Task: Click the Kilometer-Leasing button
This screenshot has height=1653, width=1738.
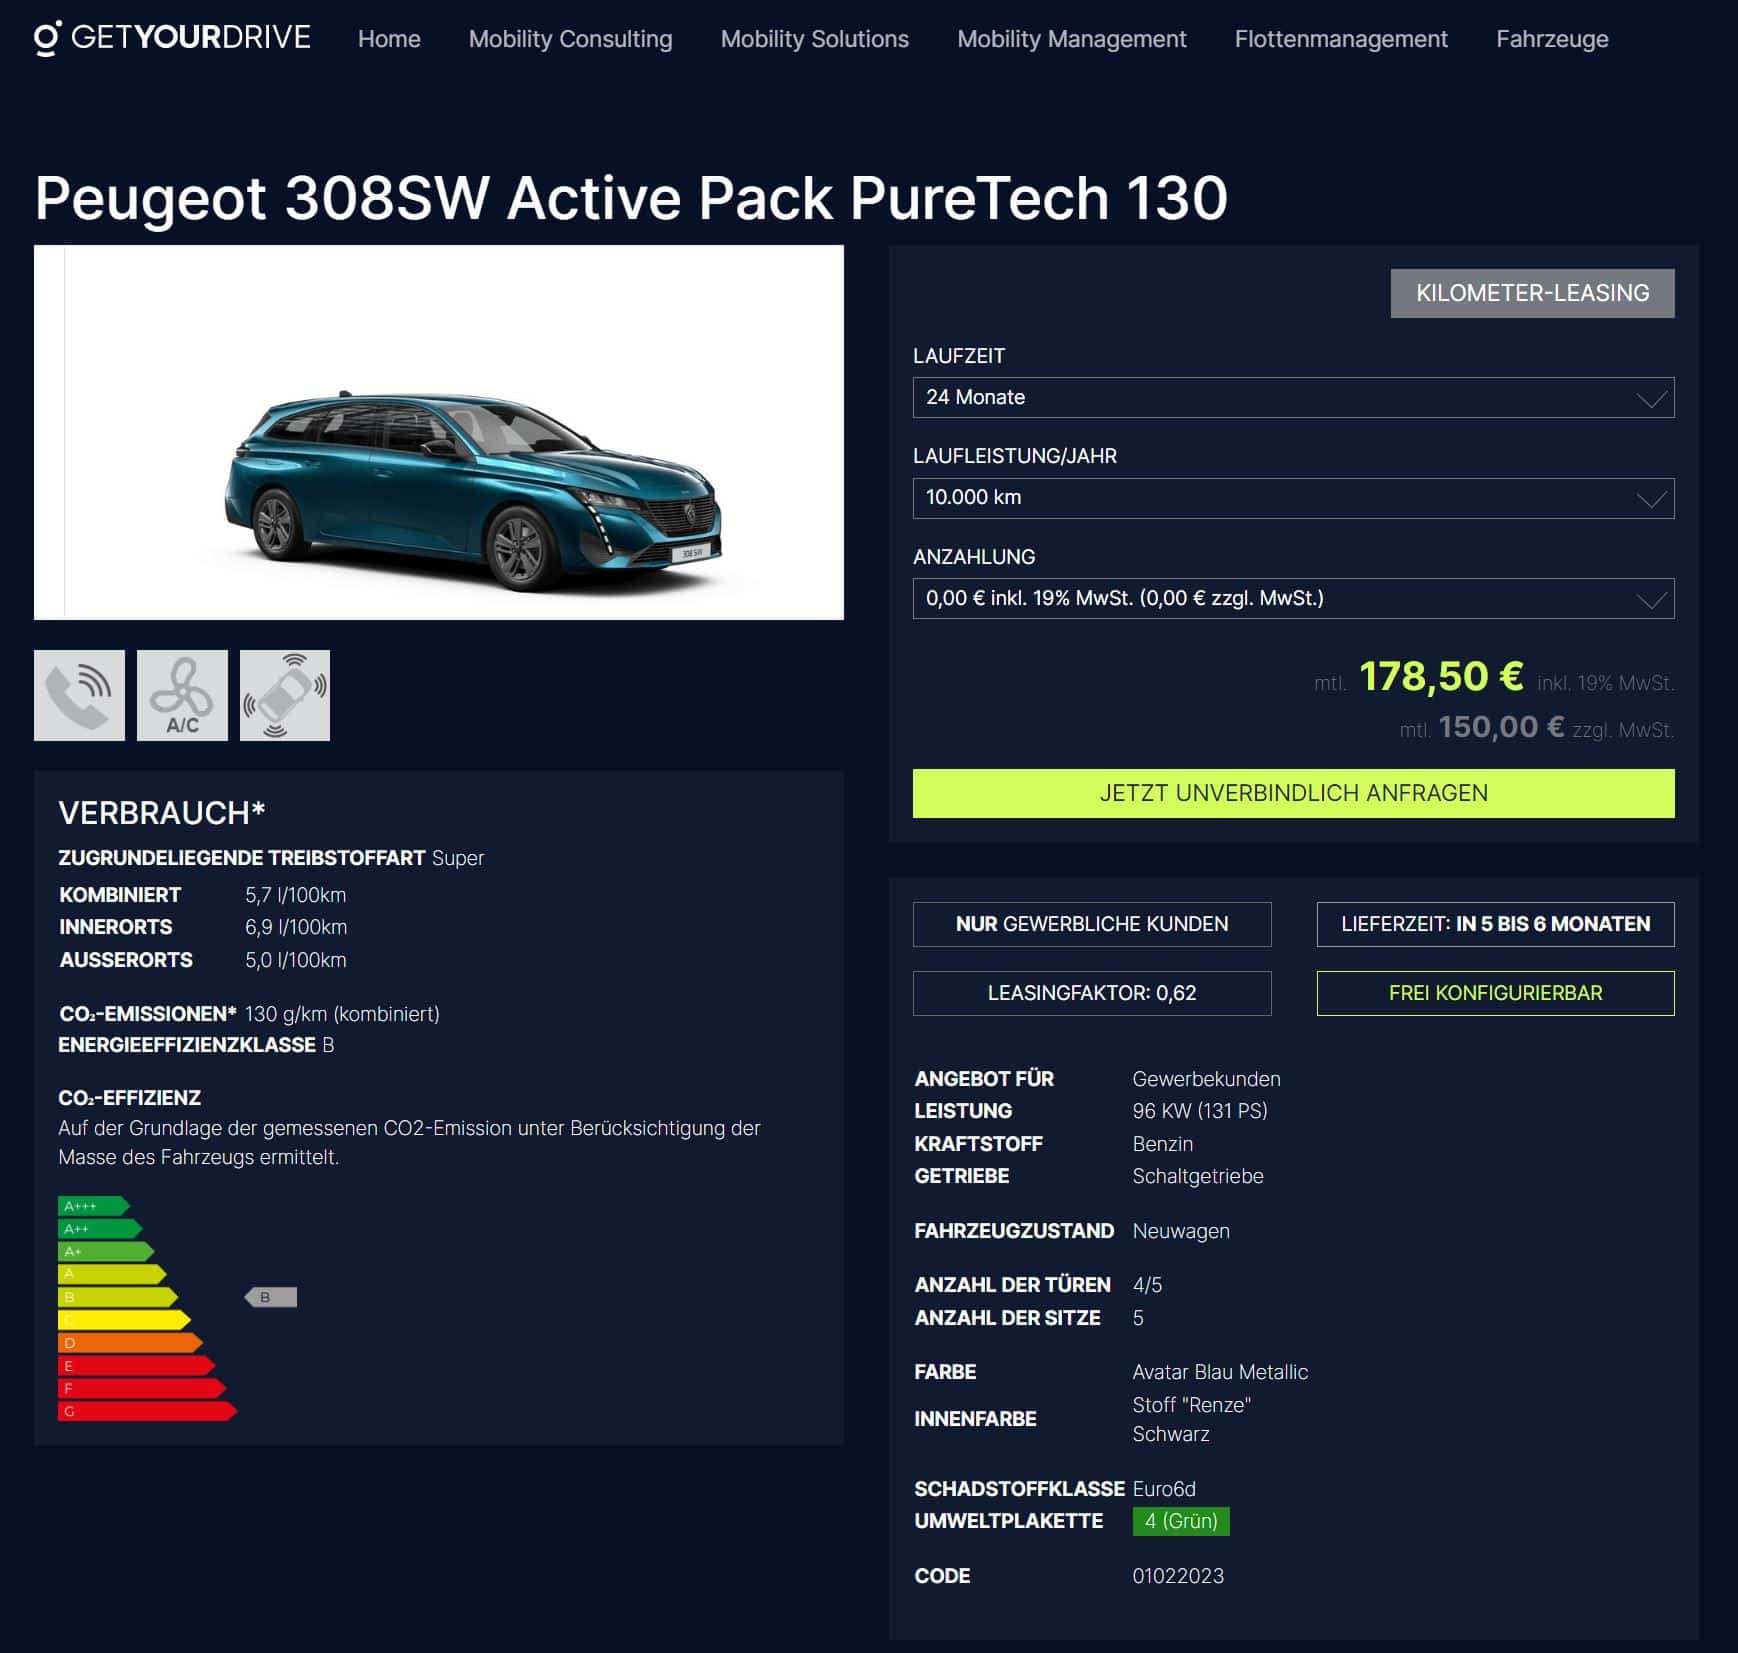Action: [1532, 293]
